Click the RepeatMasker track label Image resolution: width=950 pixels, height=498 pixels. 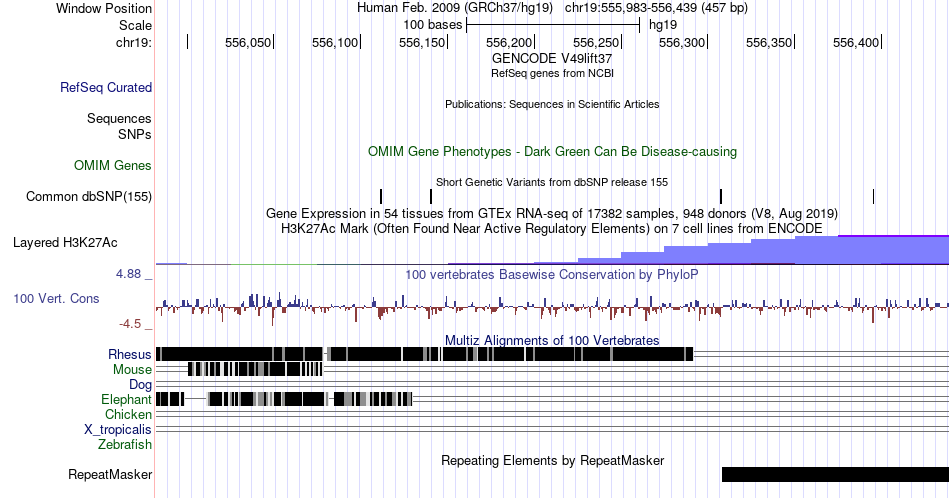110,474
